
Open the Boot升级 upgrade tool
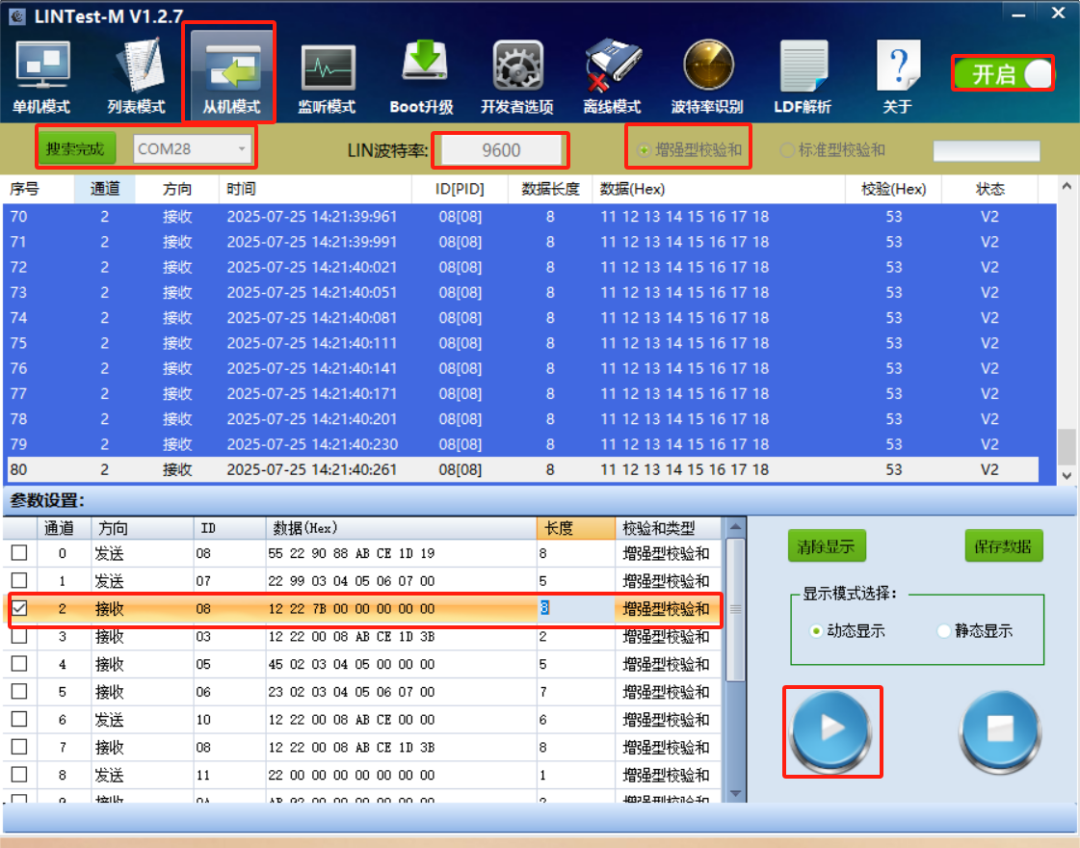pyautogui.click(x=422, y=76)
